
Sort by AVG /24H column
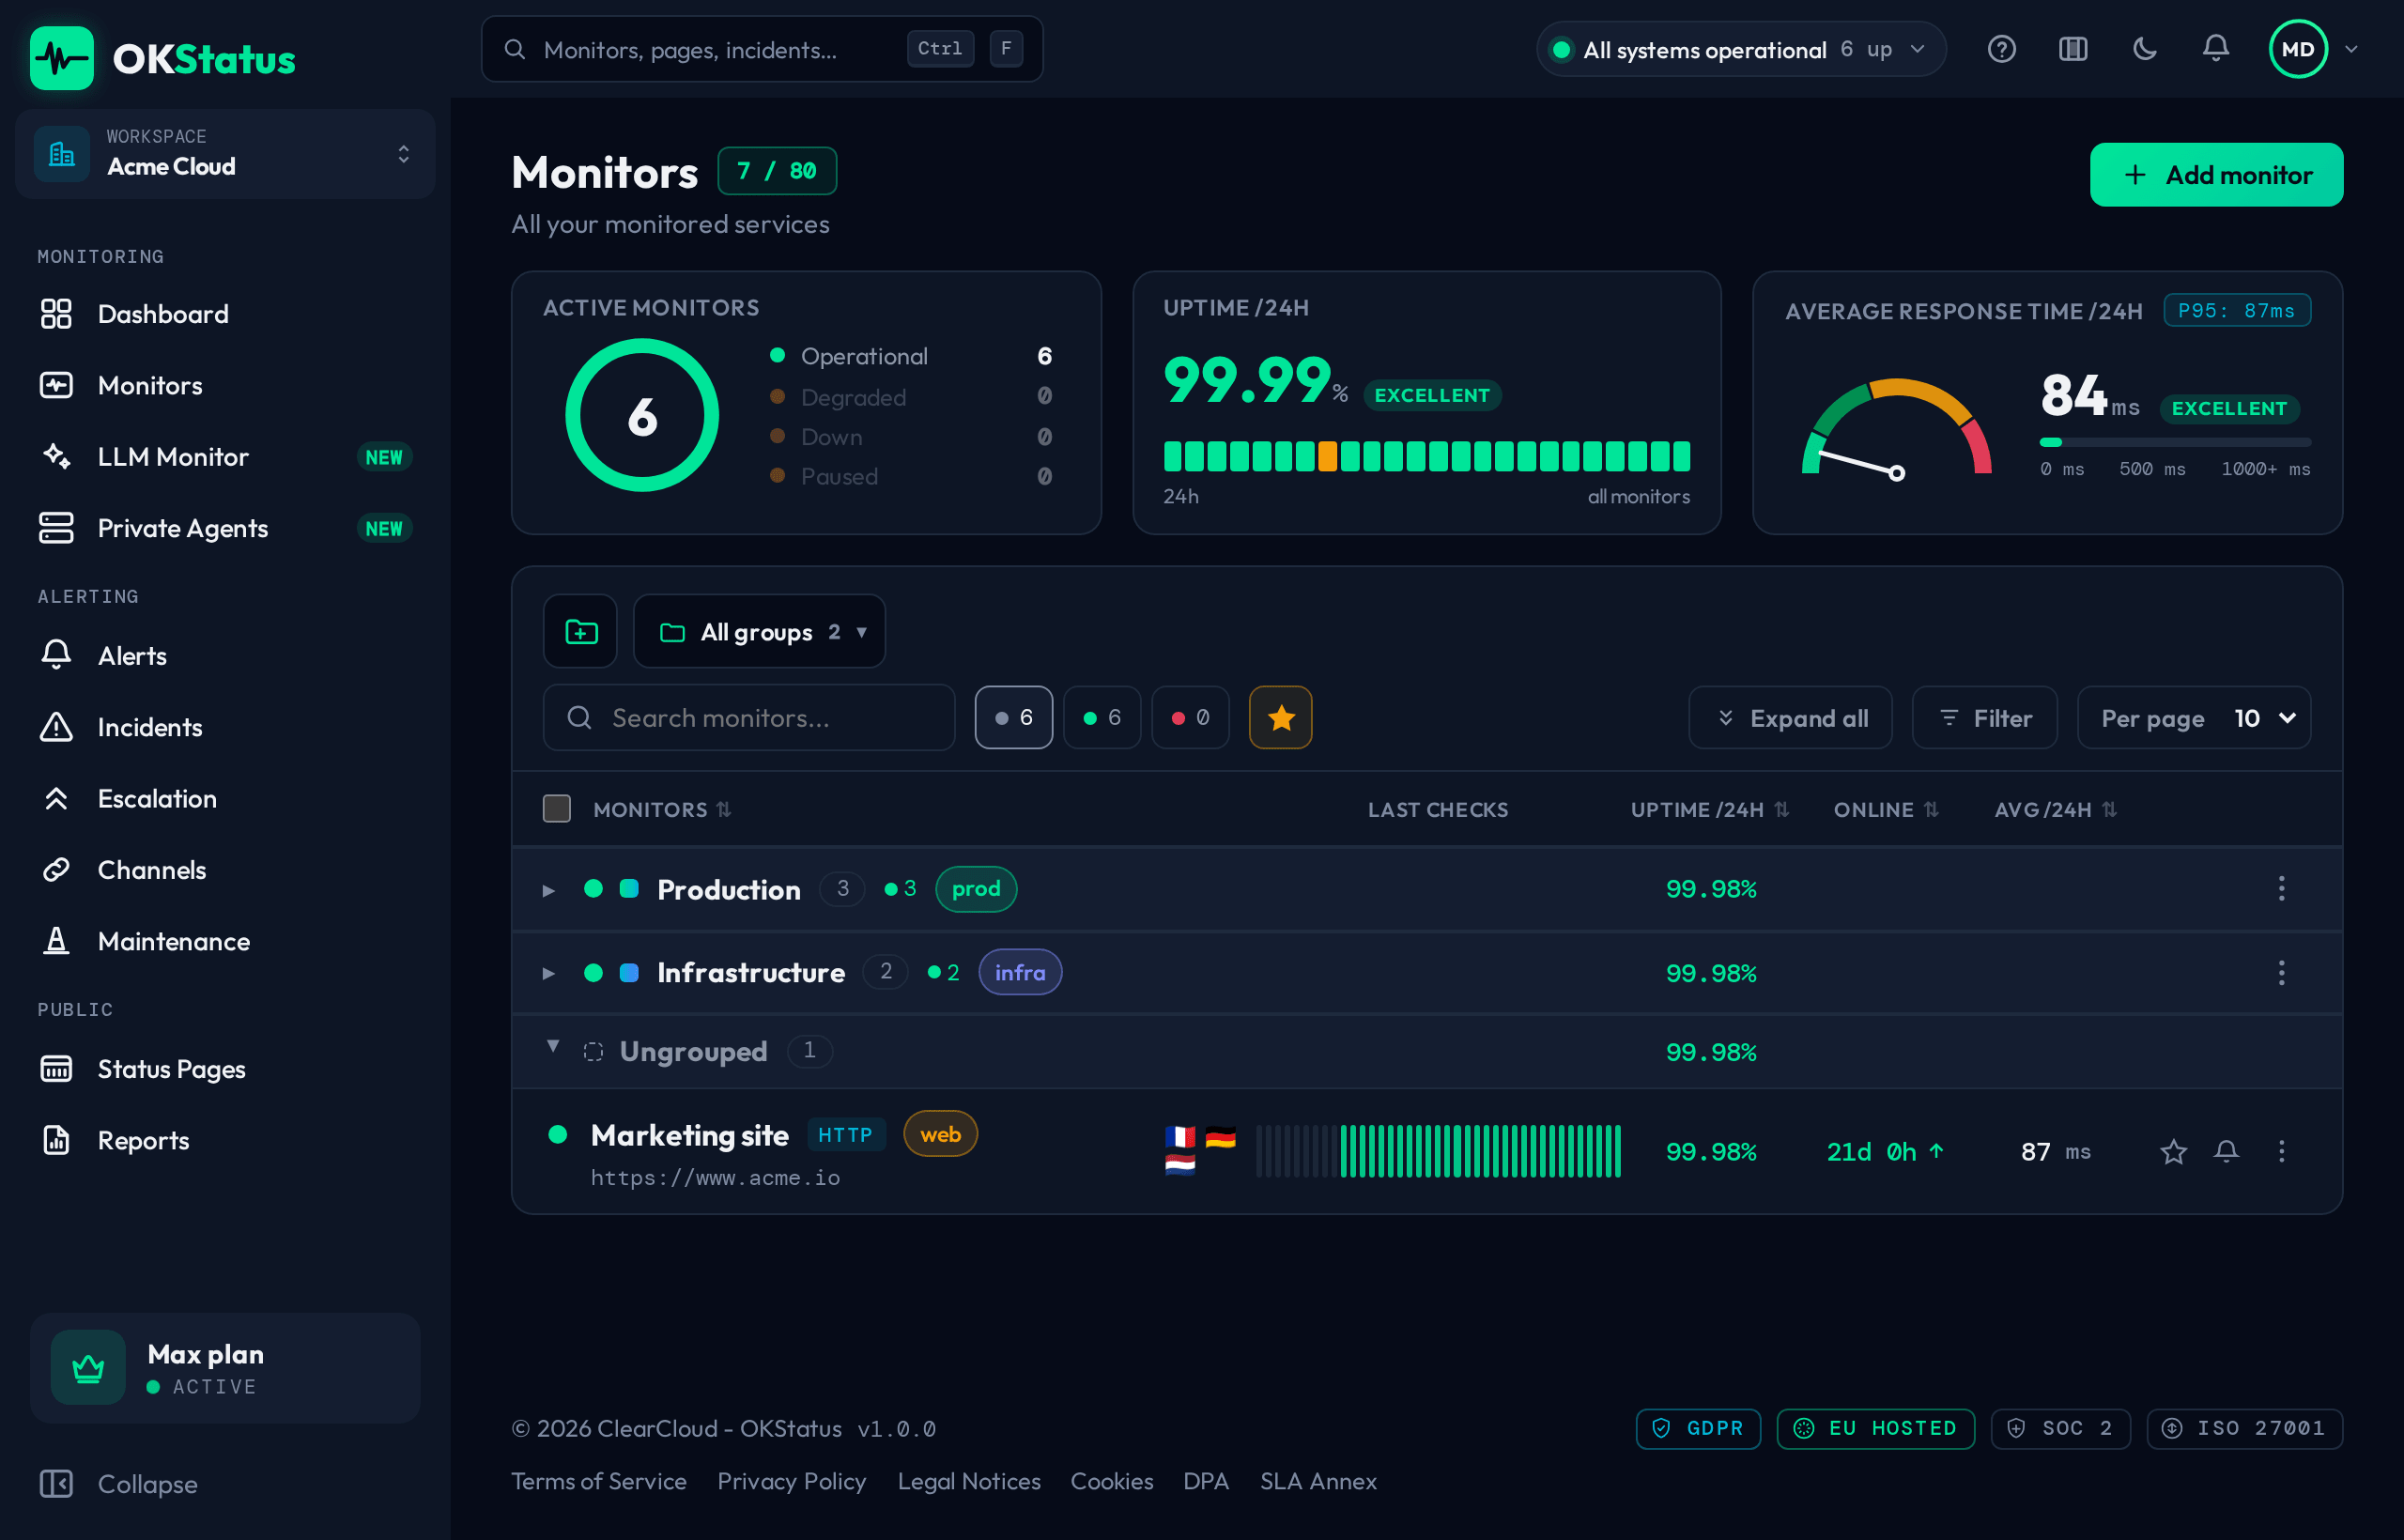[2055, 809]
